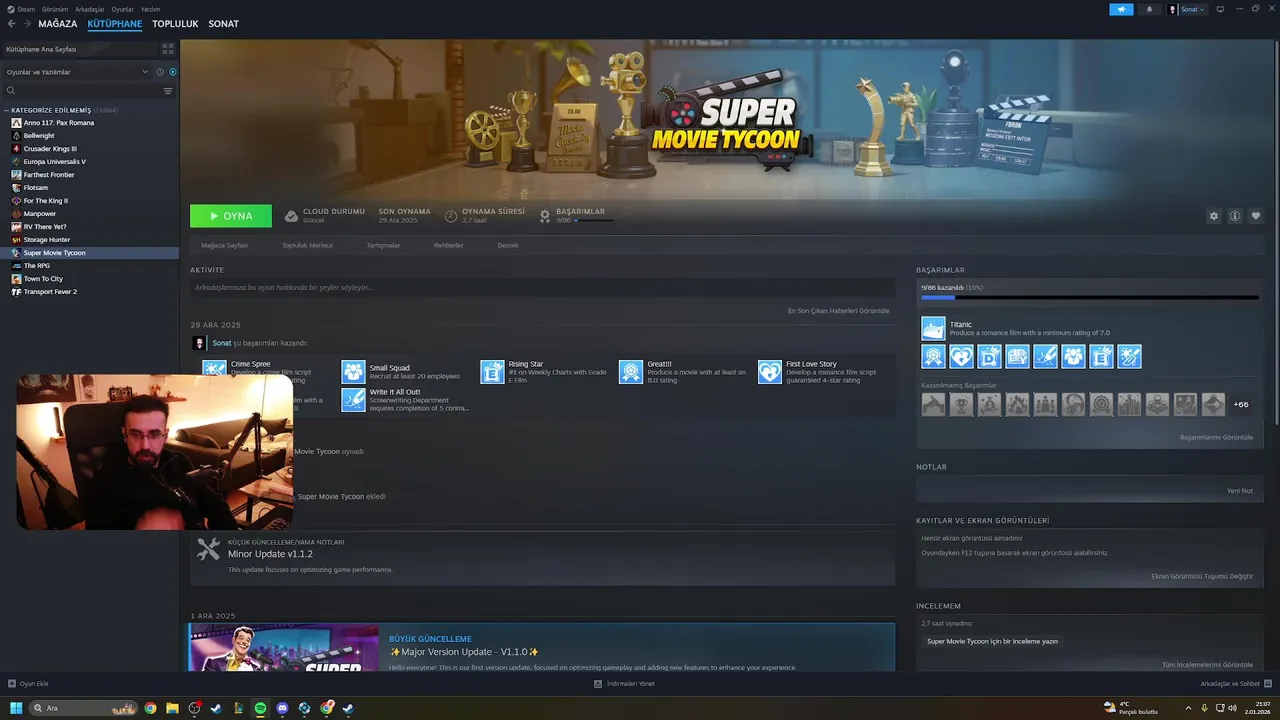Screen dimensions: 1280x720
Task: Select Transport Fever 2 in library
Action: pyautogui.click(x=50, y=292)
